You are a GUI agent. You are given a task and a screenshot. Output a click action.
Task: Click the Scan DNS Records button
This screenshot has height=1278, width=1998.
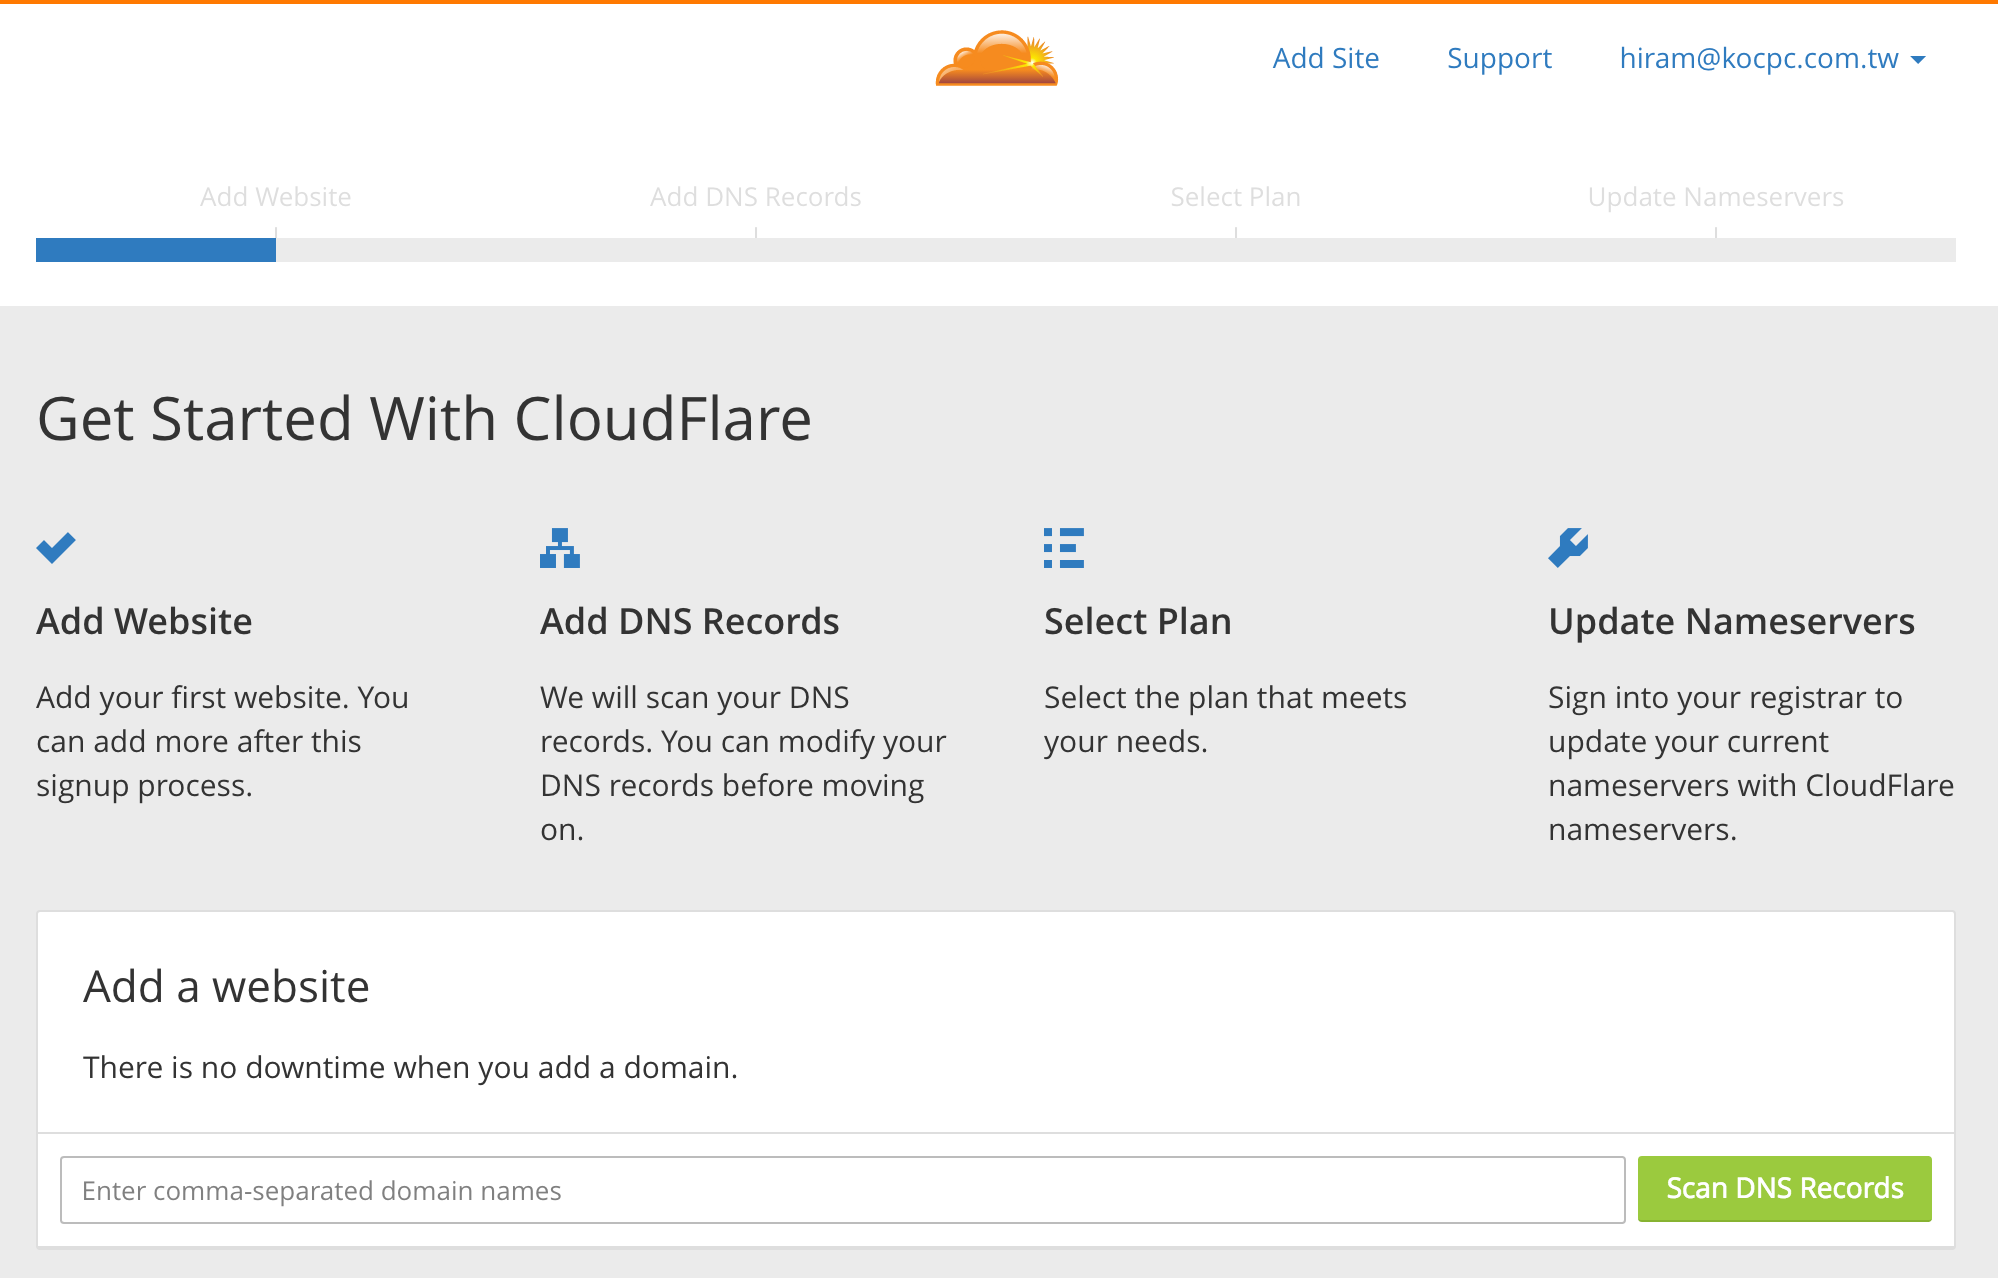(1785, 1188)
